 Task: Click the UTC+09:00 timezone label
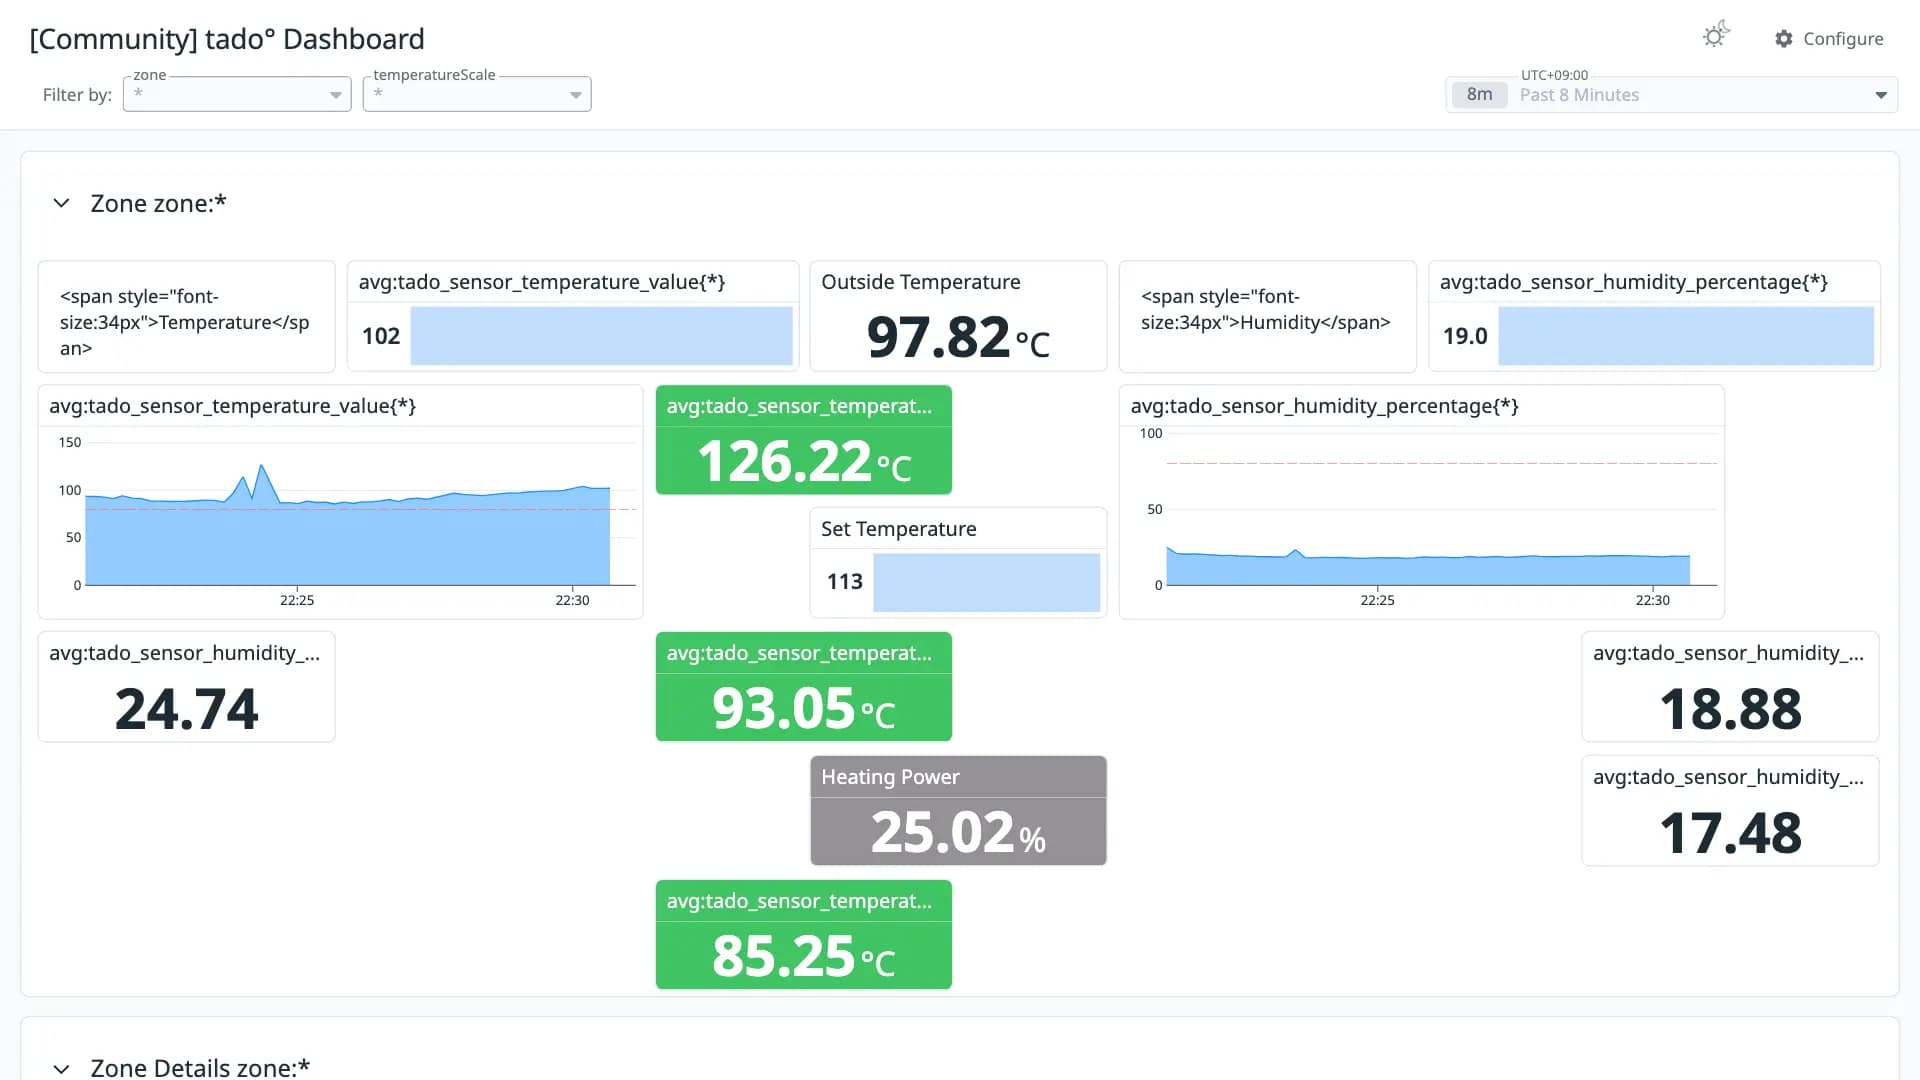(x=1554, y=75)
